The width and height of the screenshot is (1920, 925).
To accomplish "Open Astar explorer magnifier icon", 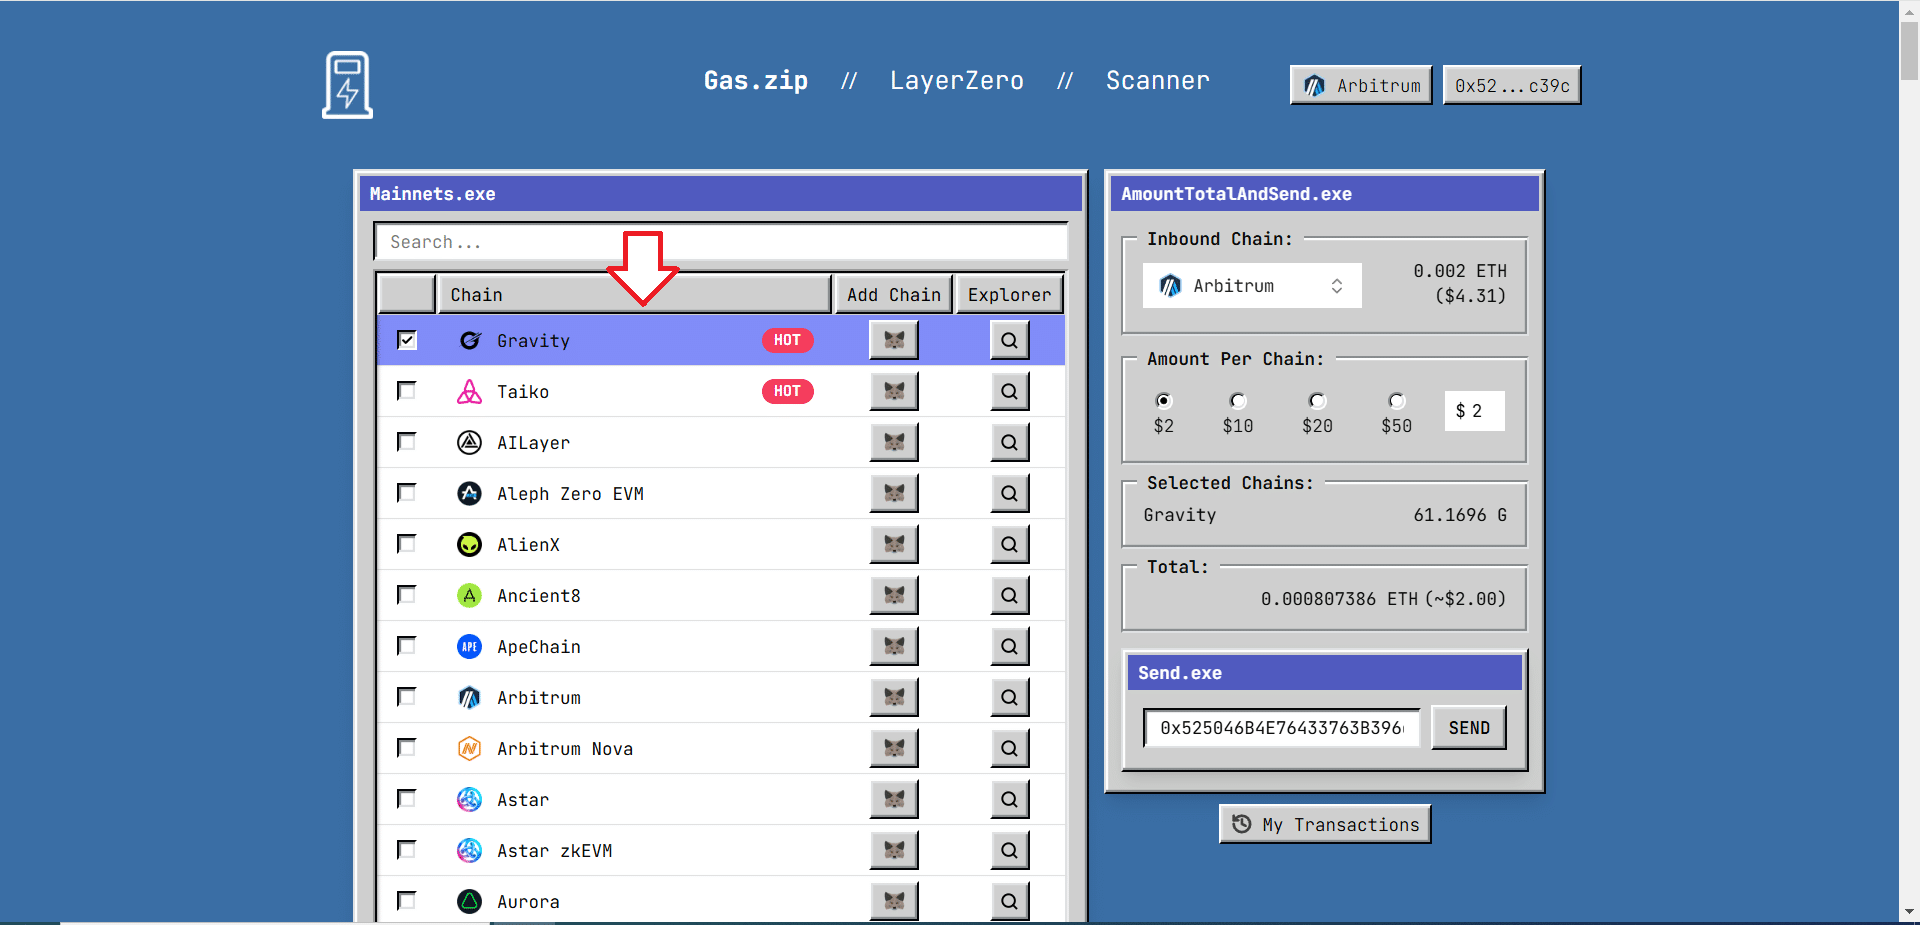I will pyautogui.click(x=1010, y=799).
